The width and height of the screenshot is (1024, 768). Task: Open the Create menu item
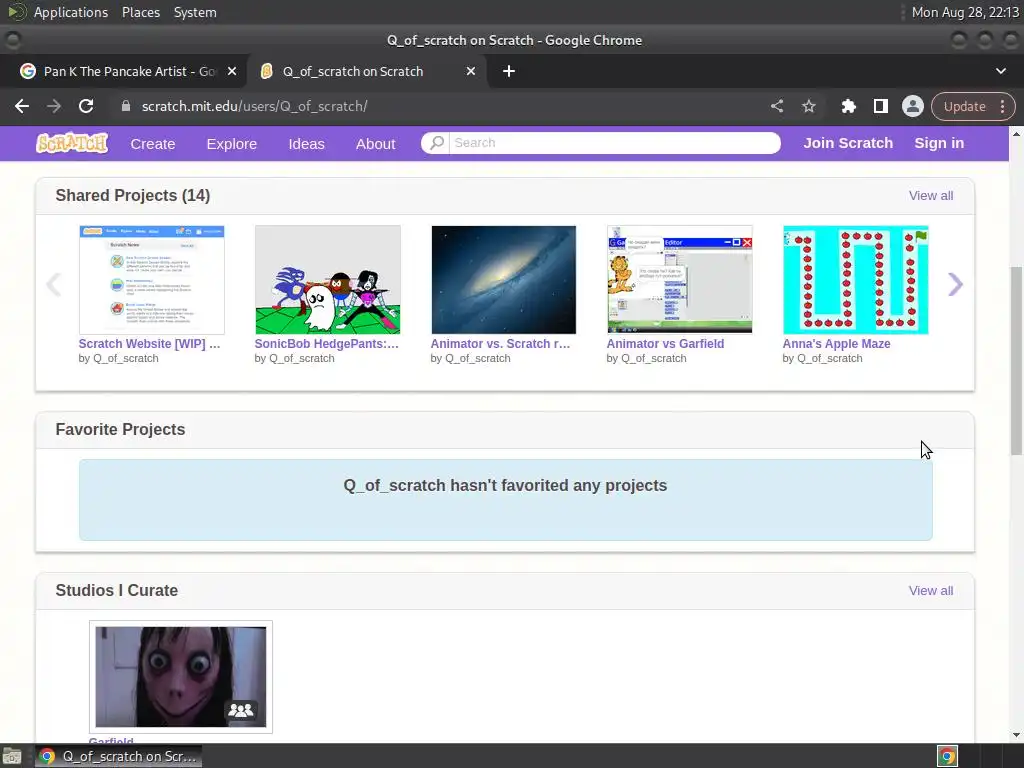[153, 144]
